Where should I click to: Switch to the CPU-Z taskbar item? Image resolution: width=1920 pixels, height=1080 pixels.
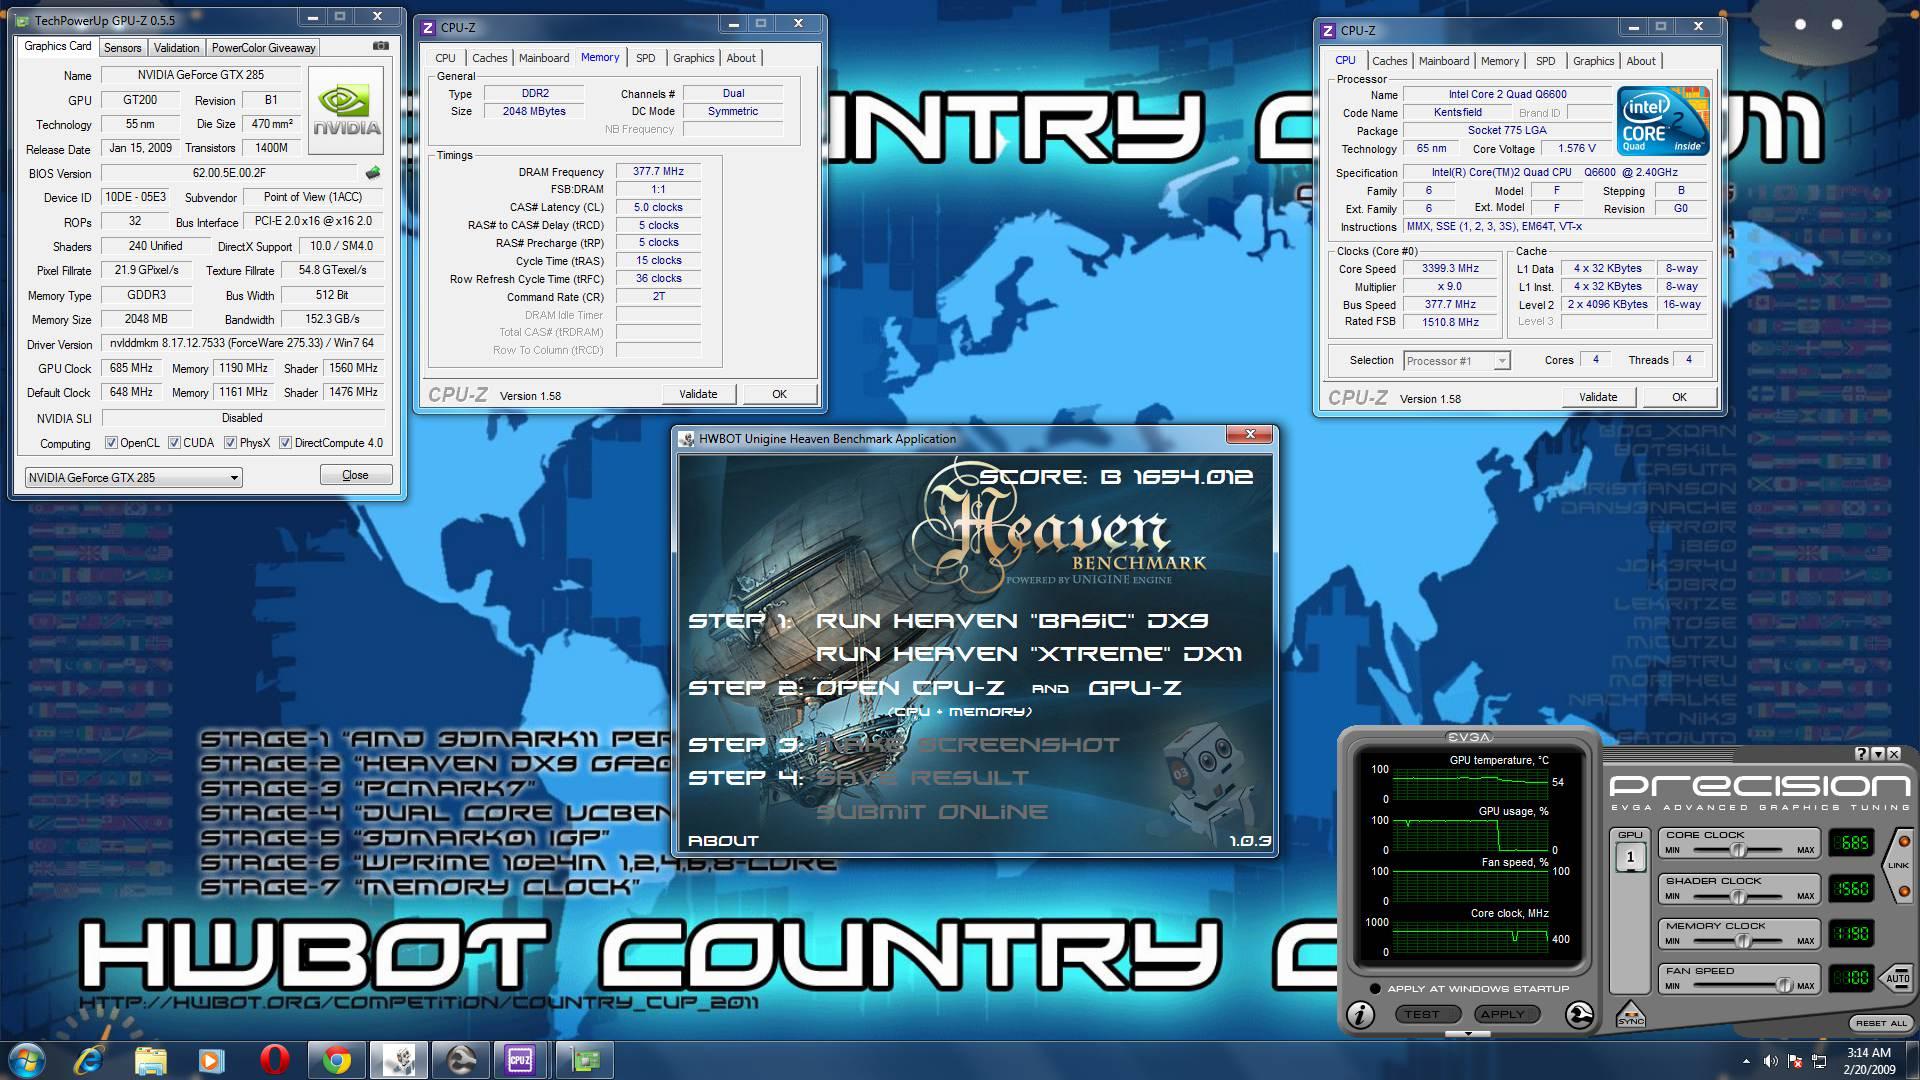pyautogui.click(x=520, y=1060)
